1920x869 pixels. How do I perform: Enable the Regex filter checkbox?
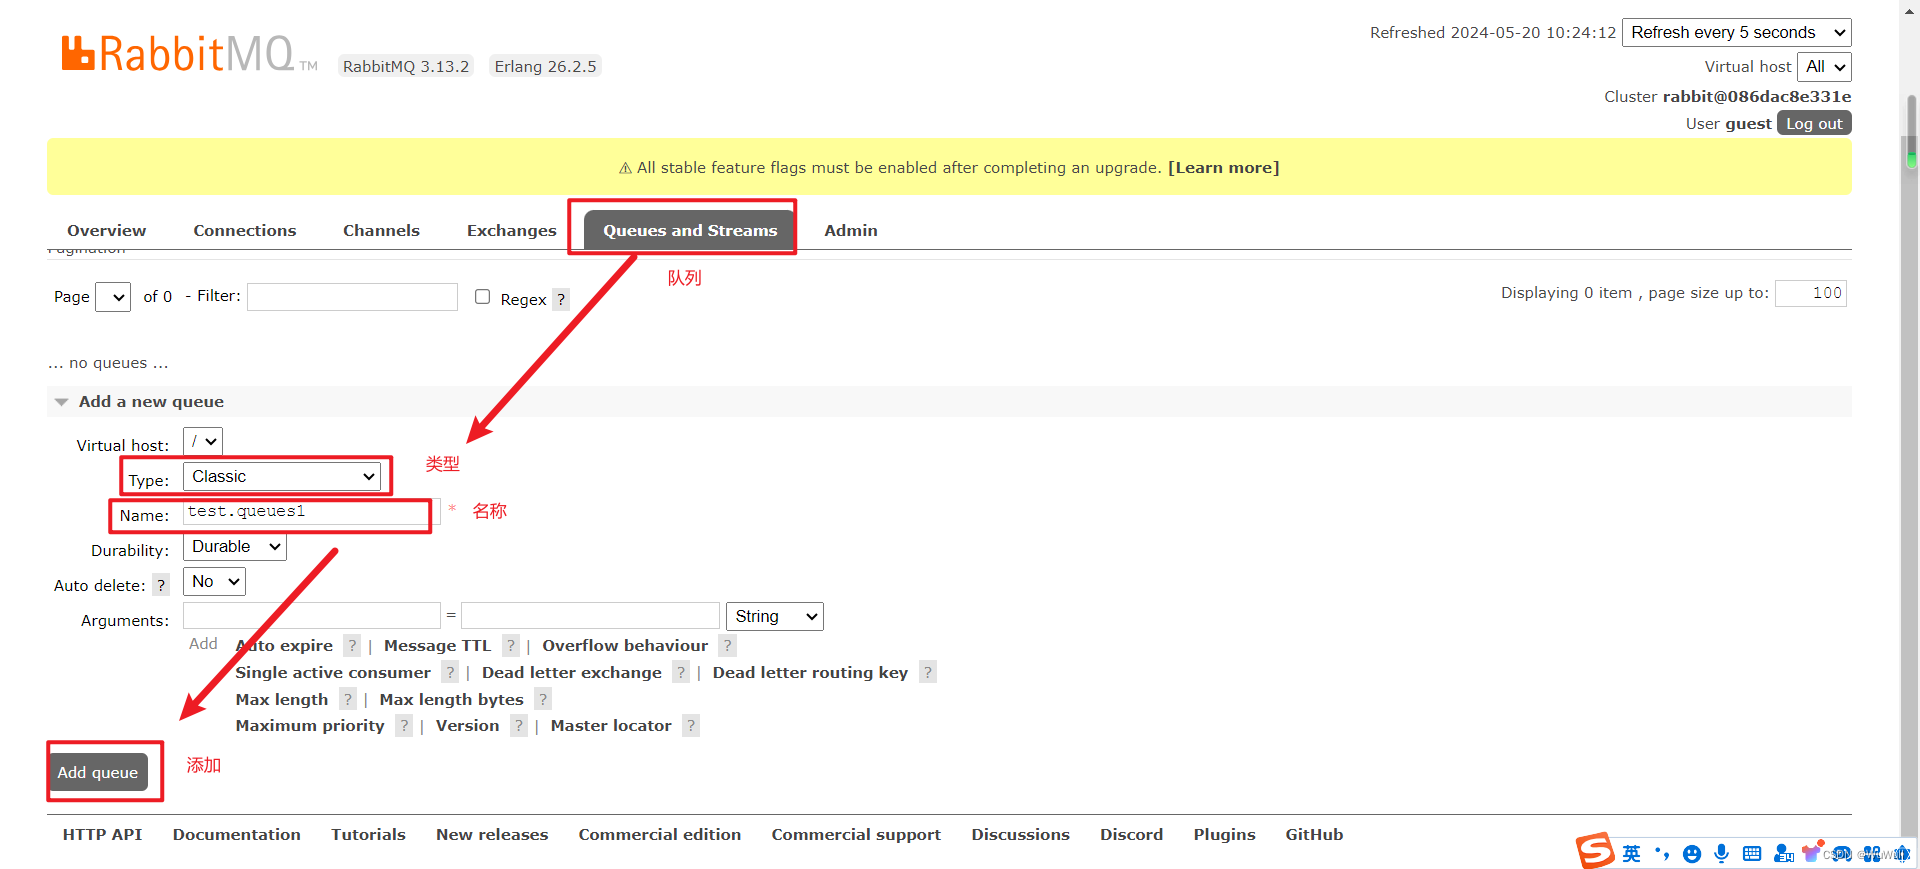tap(482, 297)
